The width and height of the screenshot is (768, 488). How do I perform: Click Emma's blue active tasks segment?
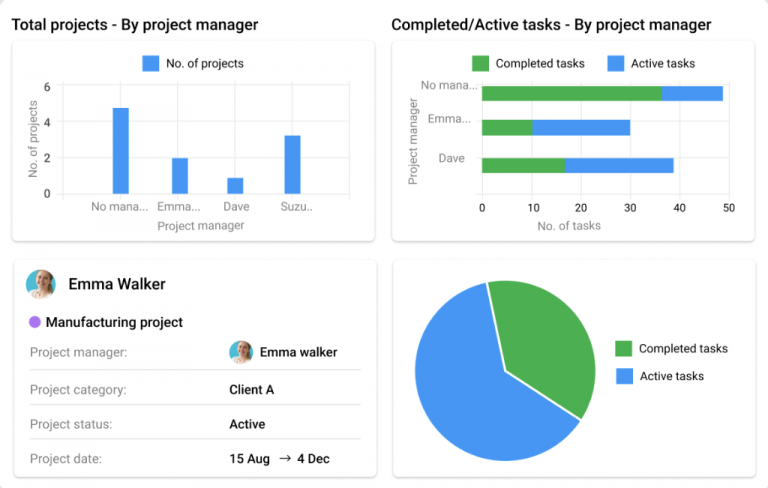[x=581, y=128]
